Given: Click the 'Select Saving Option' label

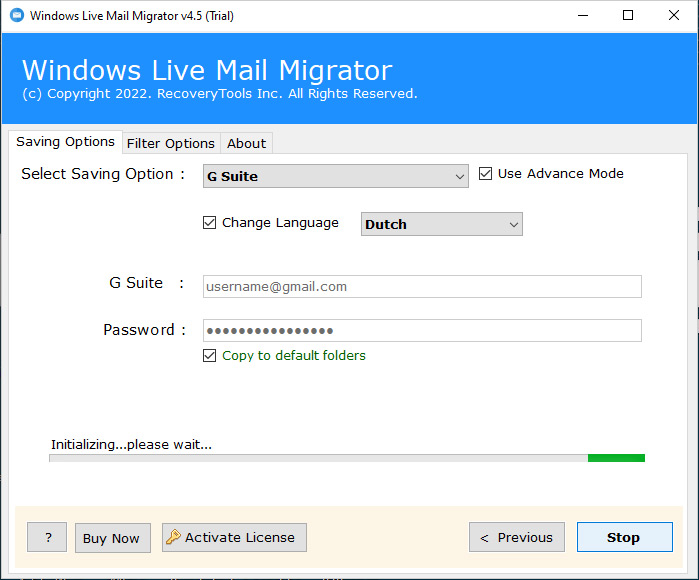Looking at the screenshot, I should coord(103,174).
